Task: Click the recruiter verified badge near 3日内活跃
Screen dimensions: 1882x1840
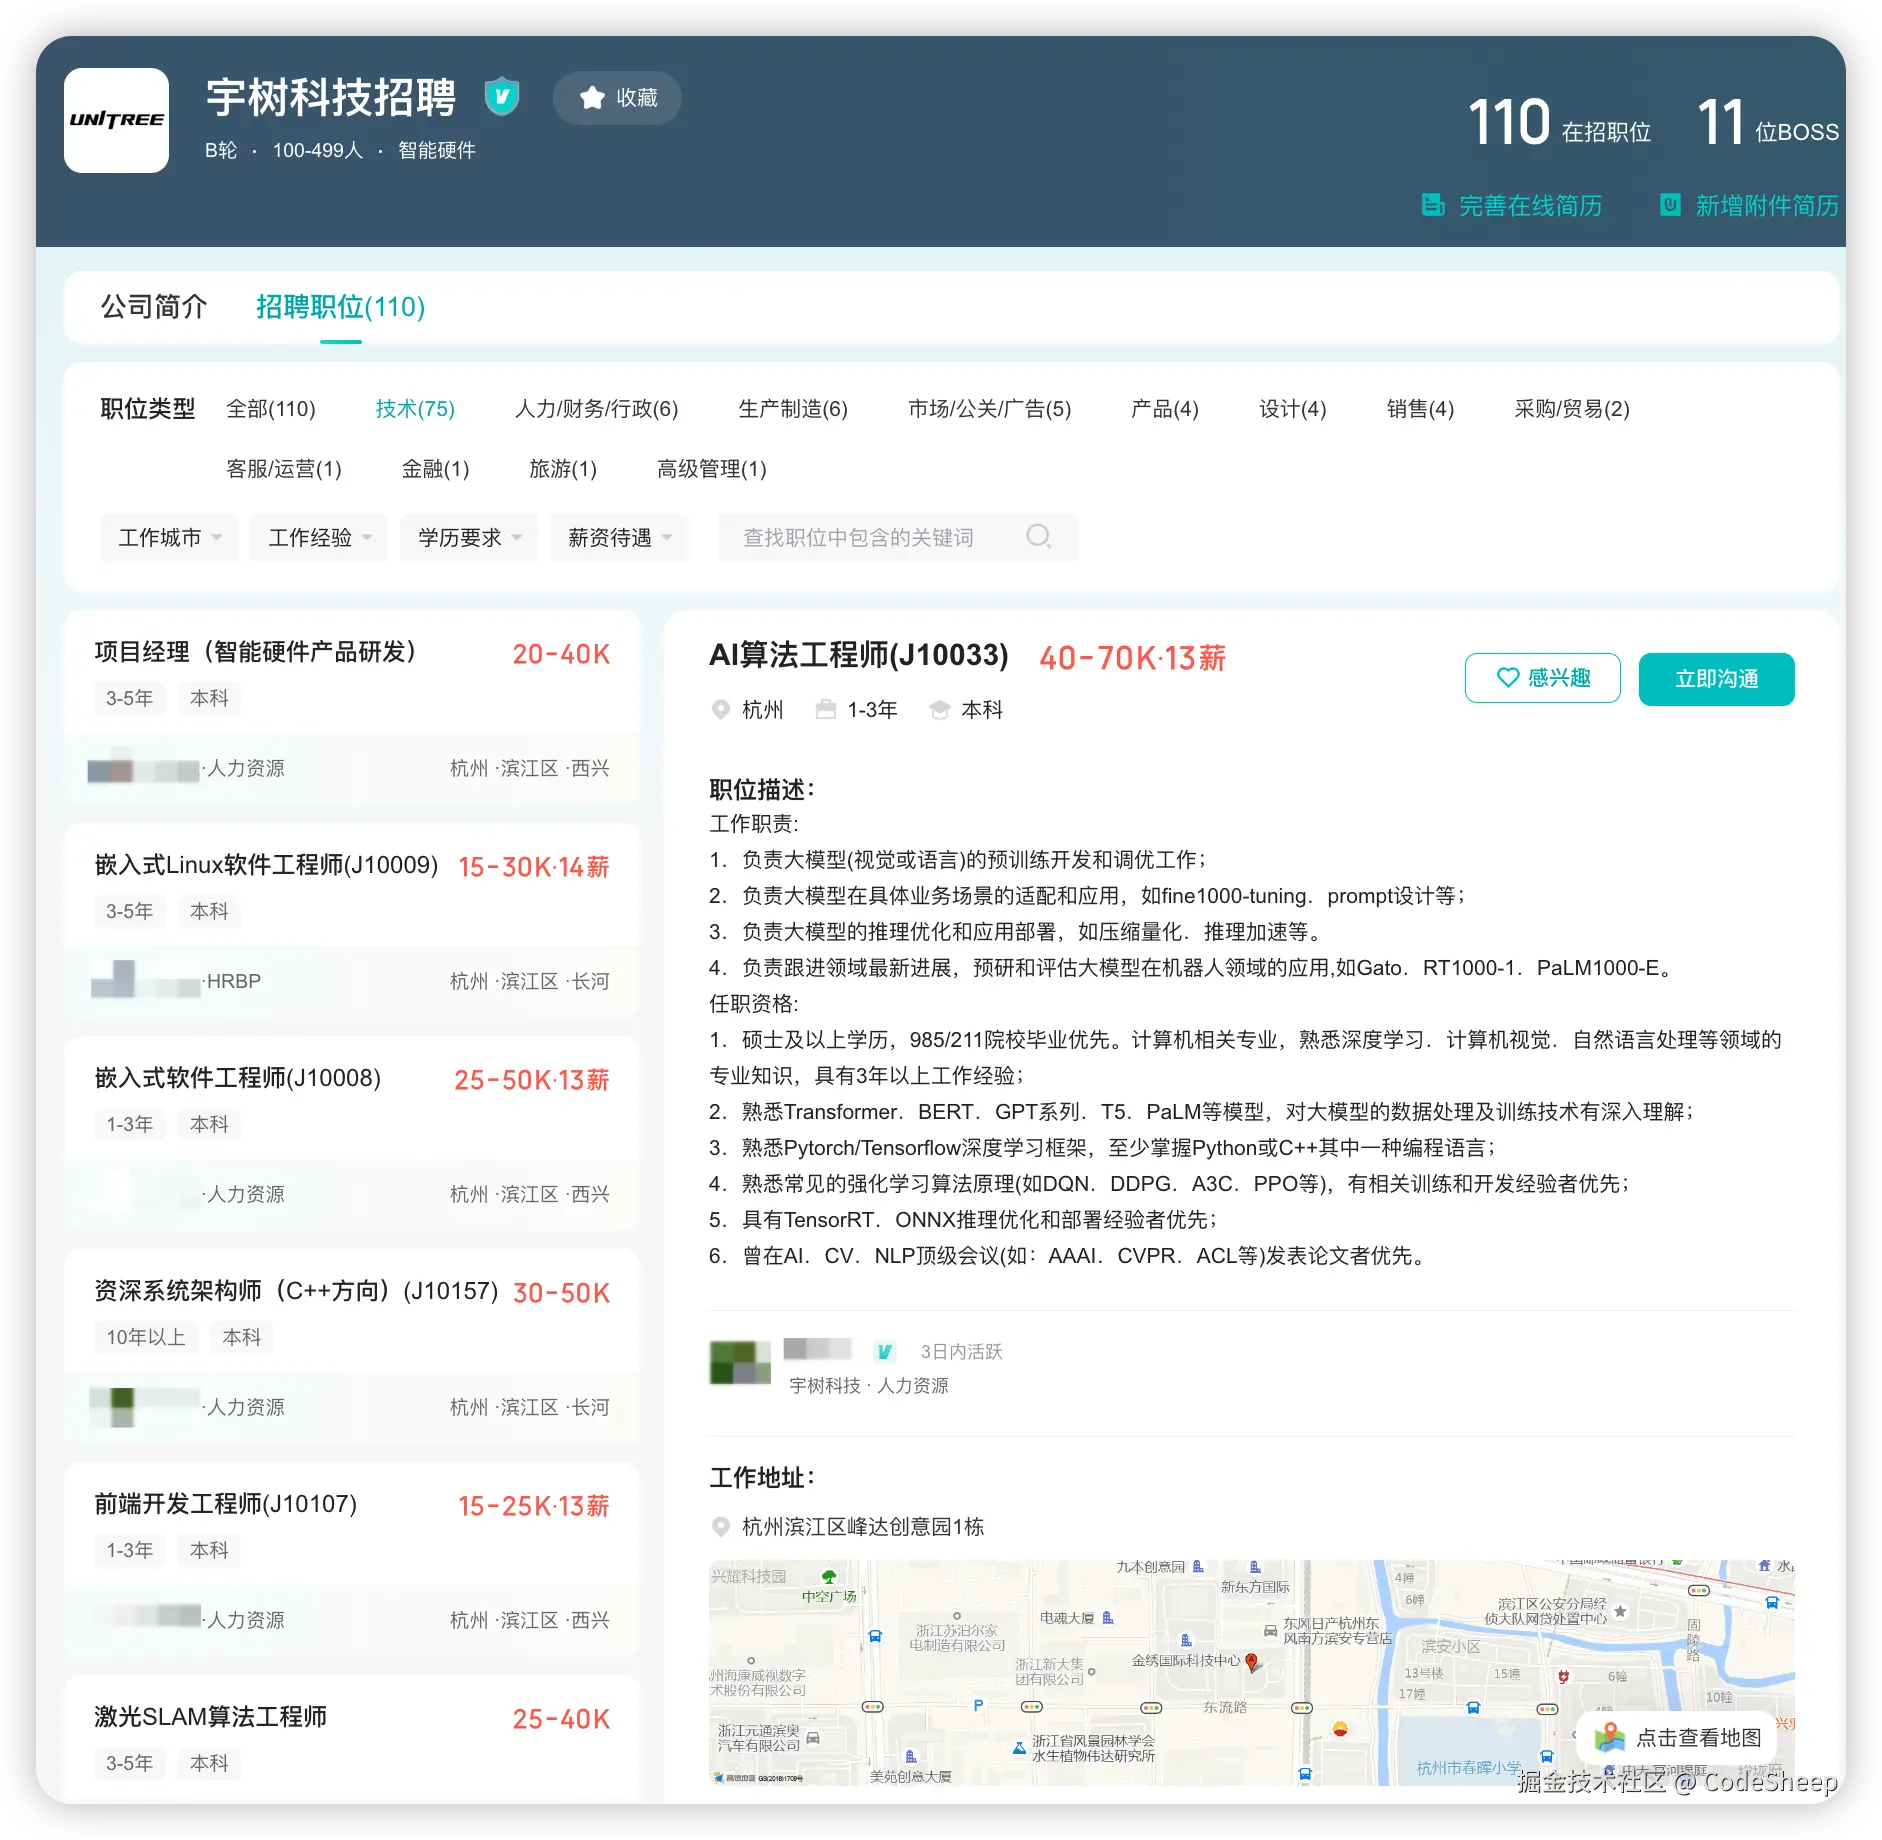Action: 884,1352
